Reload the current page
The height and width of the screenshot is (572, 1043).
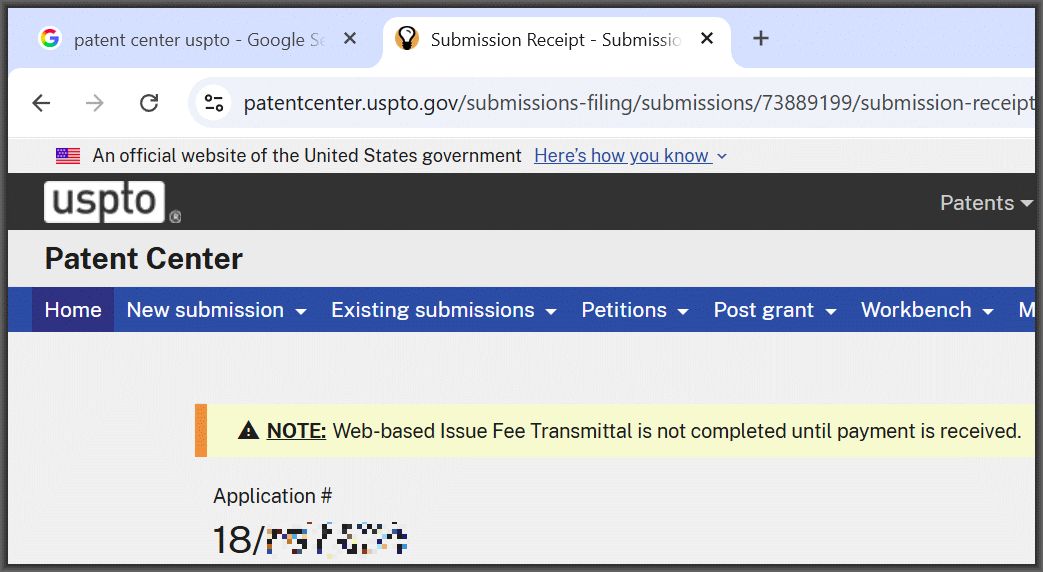coord(149,103)
